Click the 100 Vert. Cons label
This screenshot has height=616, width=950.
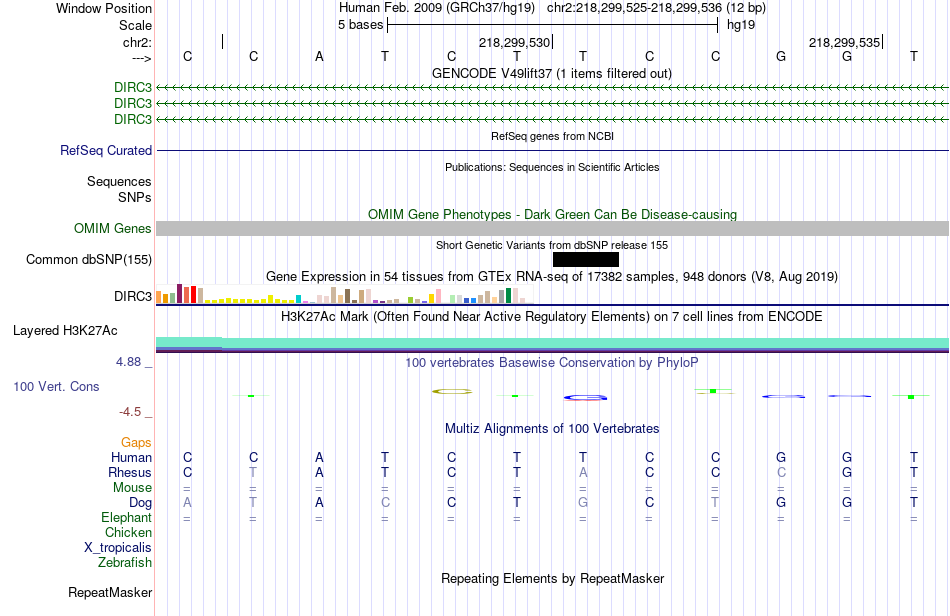[x=56, y=386]
